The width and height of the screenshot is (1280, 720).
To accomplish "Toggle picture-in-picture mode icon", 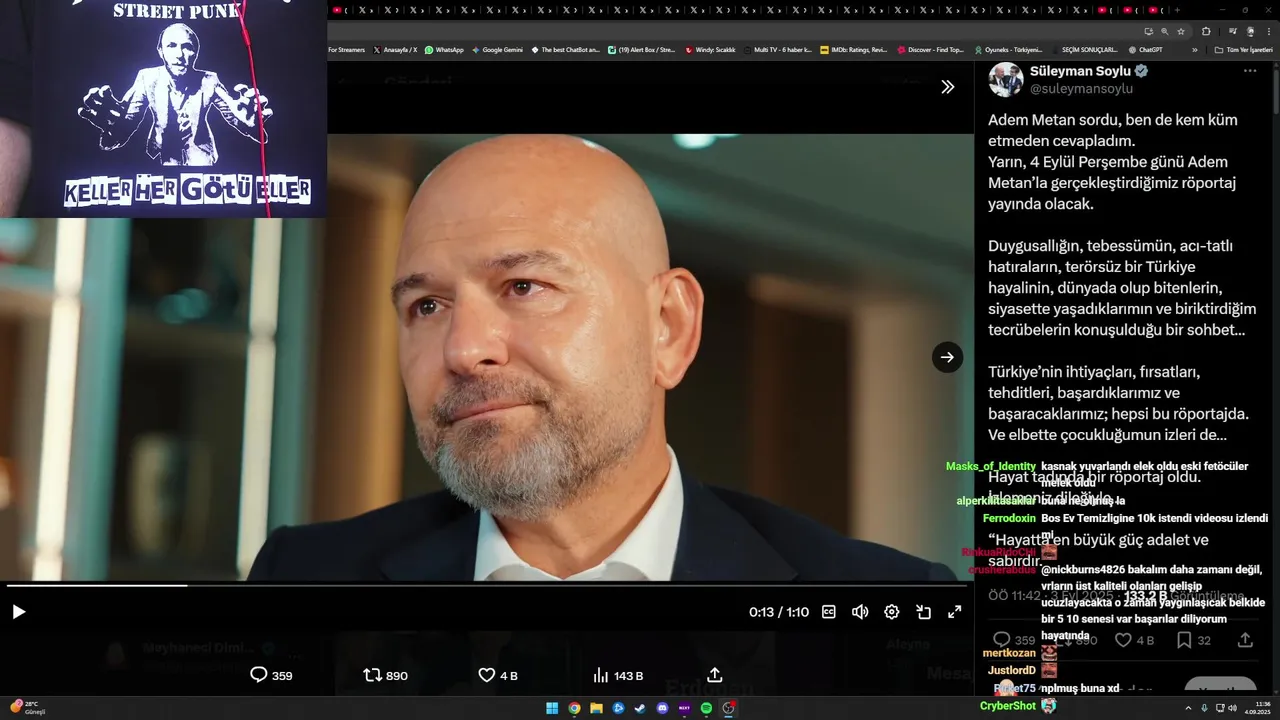I will 923,612.
